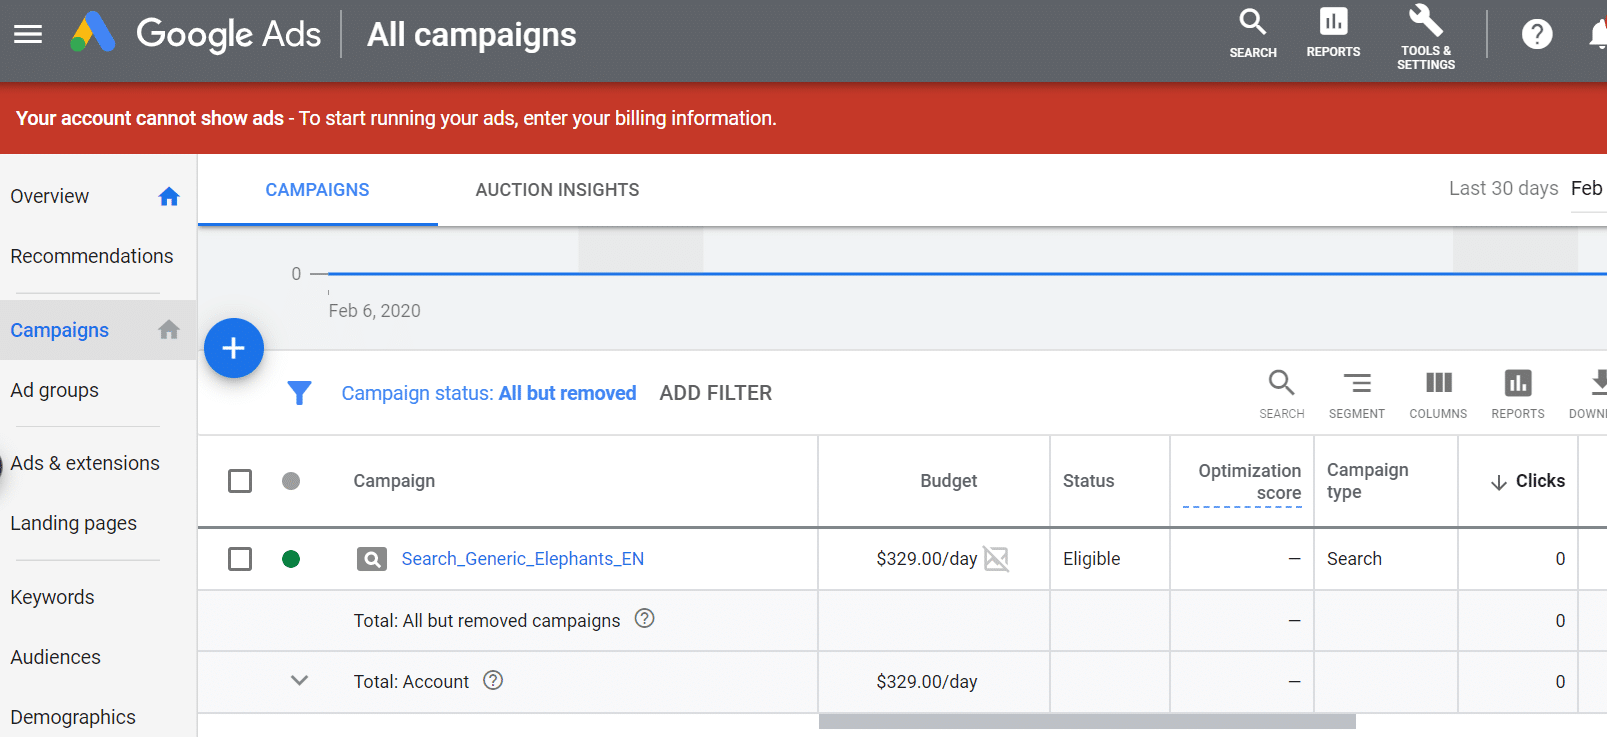Viewport: 1607px width, 737px height.
Task: Click the horizontal table scrollbar
Action: (x=1087, y=721)
